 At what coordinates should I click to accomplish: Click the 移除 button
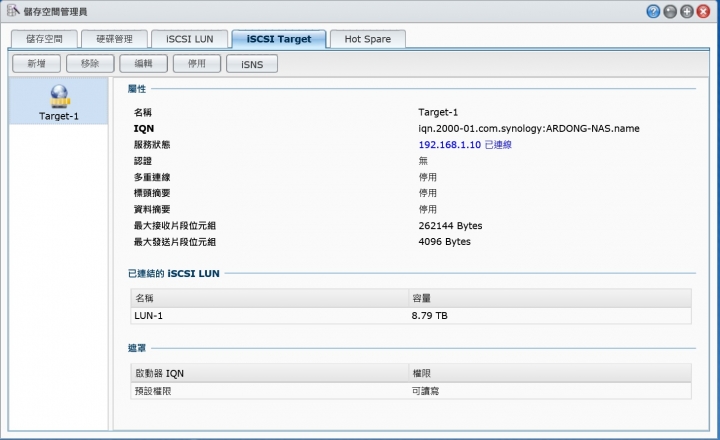tap(90, 64)
